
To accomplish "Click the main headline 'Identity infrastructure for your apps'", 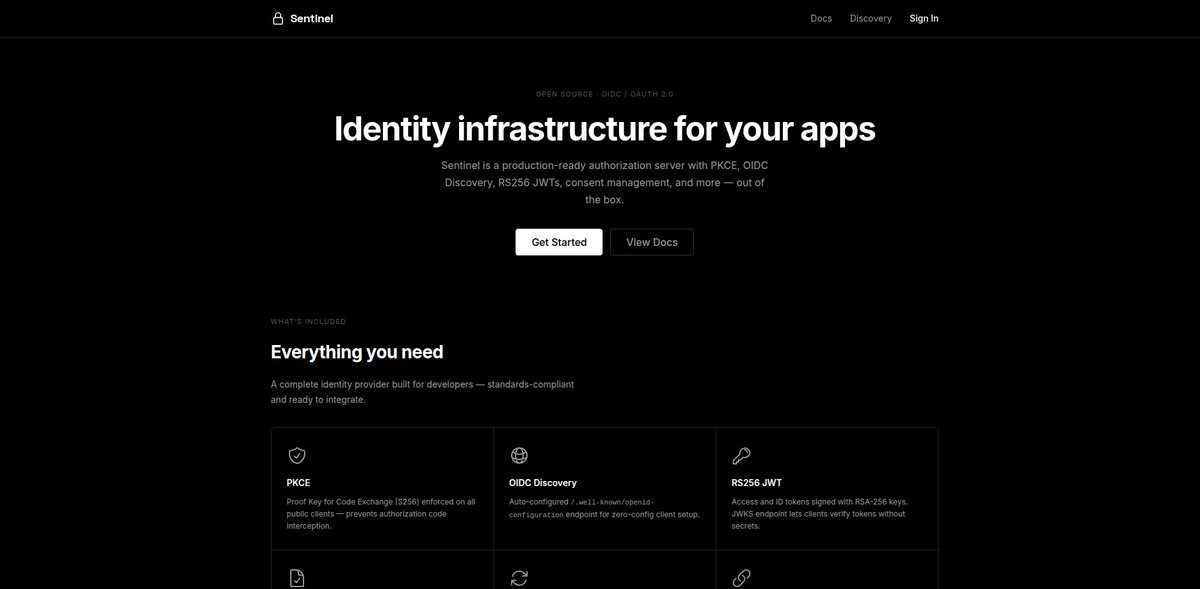I will 604,129.
